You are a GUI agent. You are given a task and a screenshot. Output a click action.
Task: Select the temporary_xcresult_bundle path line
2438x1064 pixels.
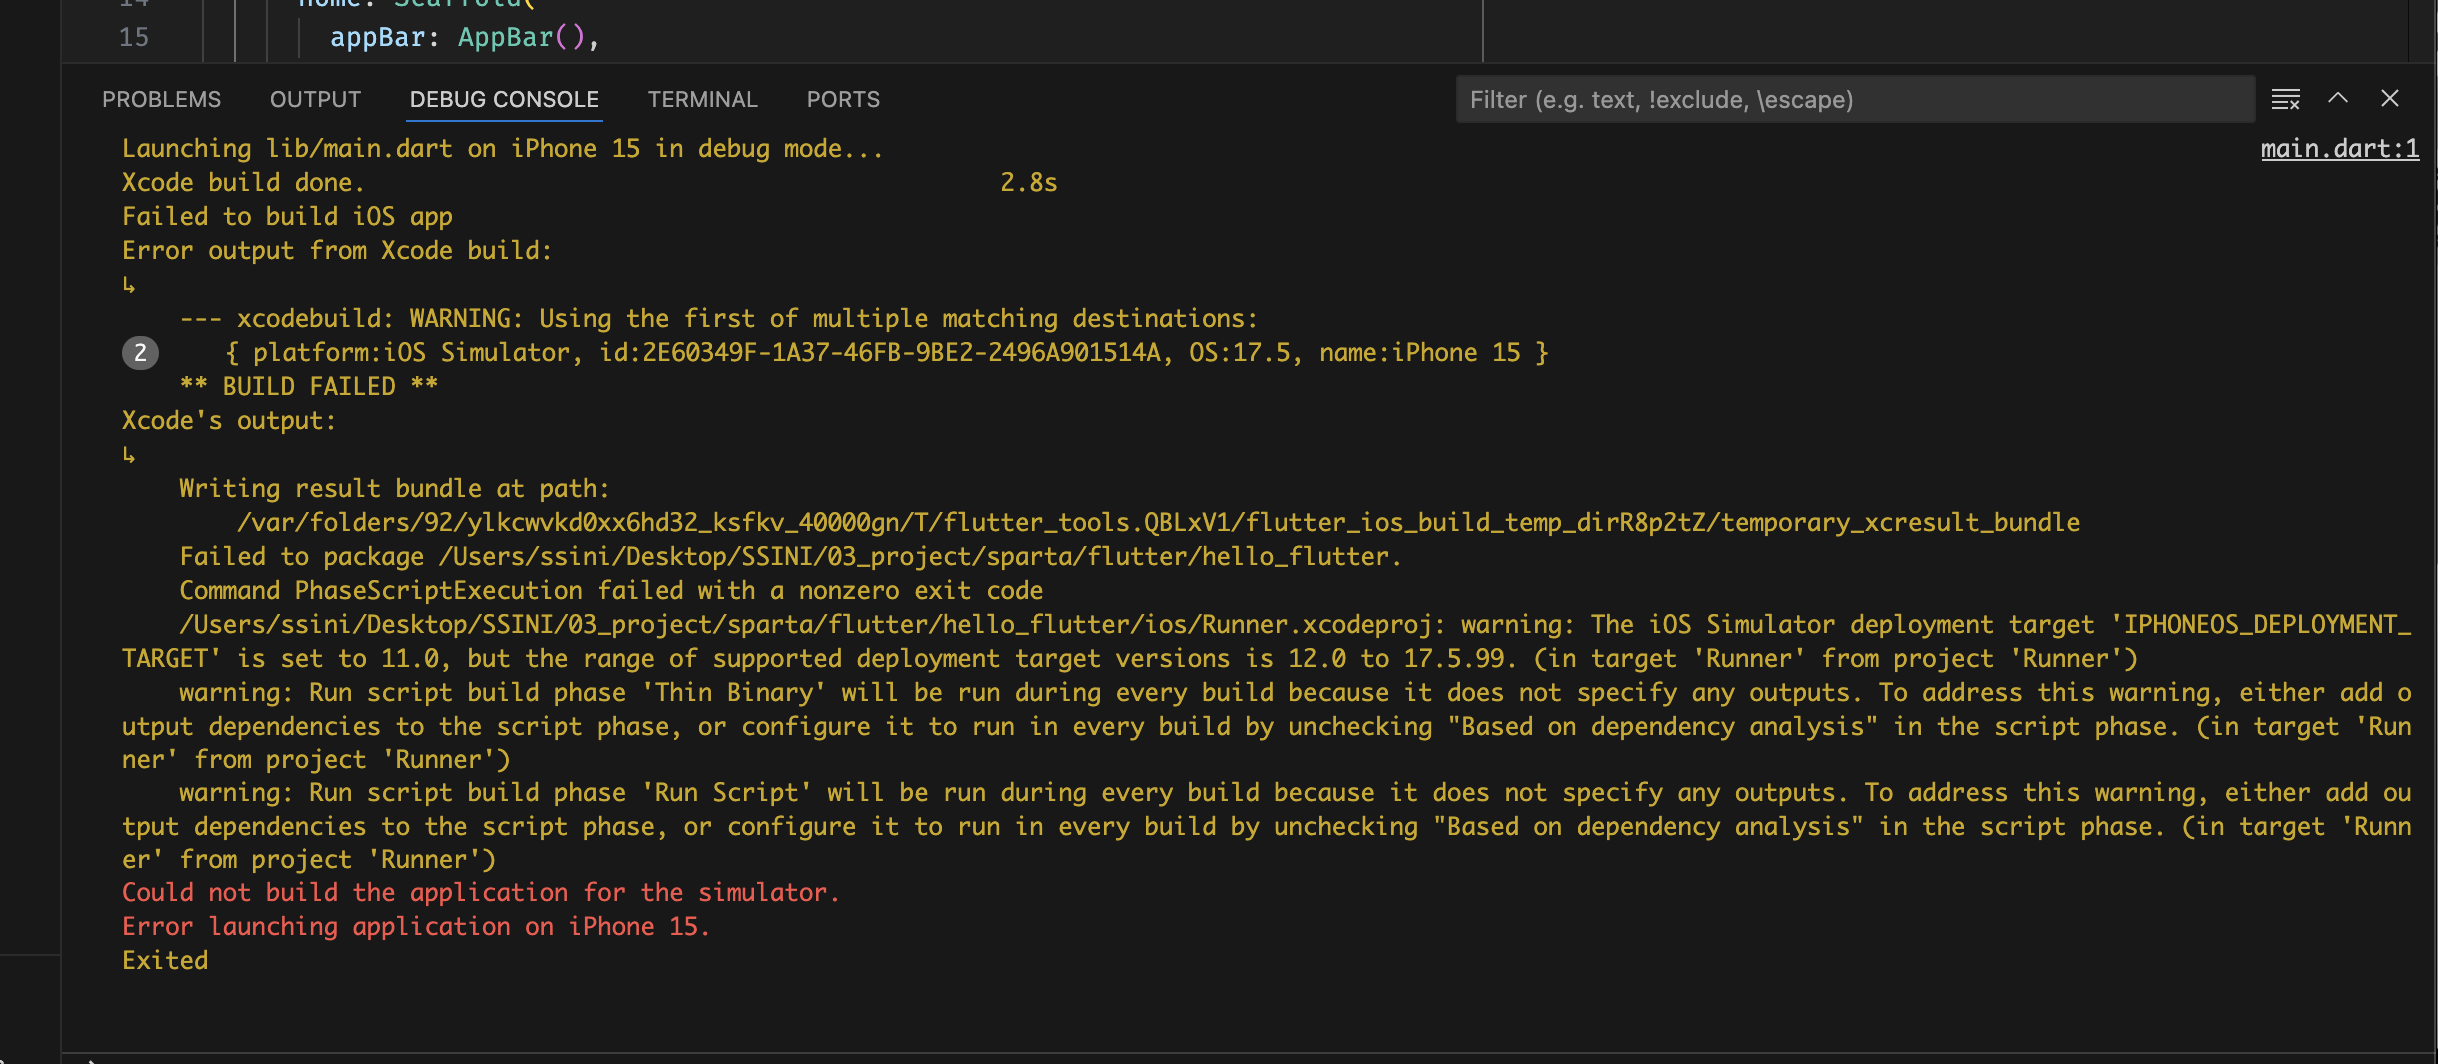pyautogui.click(x=1158, y=522)
